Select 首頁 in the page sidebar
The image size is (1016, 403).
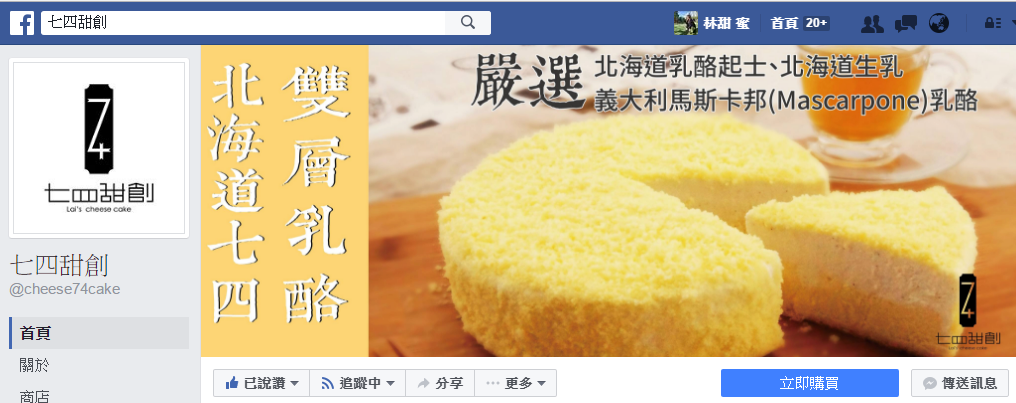click(x=99, y=333)
